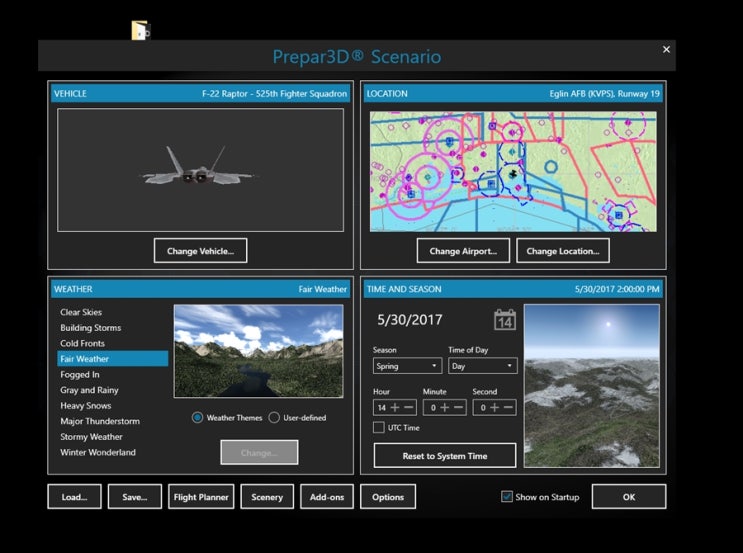Click the Save scenario button
743x553 pixels.
(135, 497)
